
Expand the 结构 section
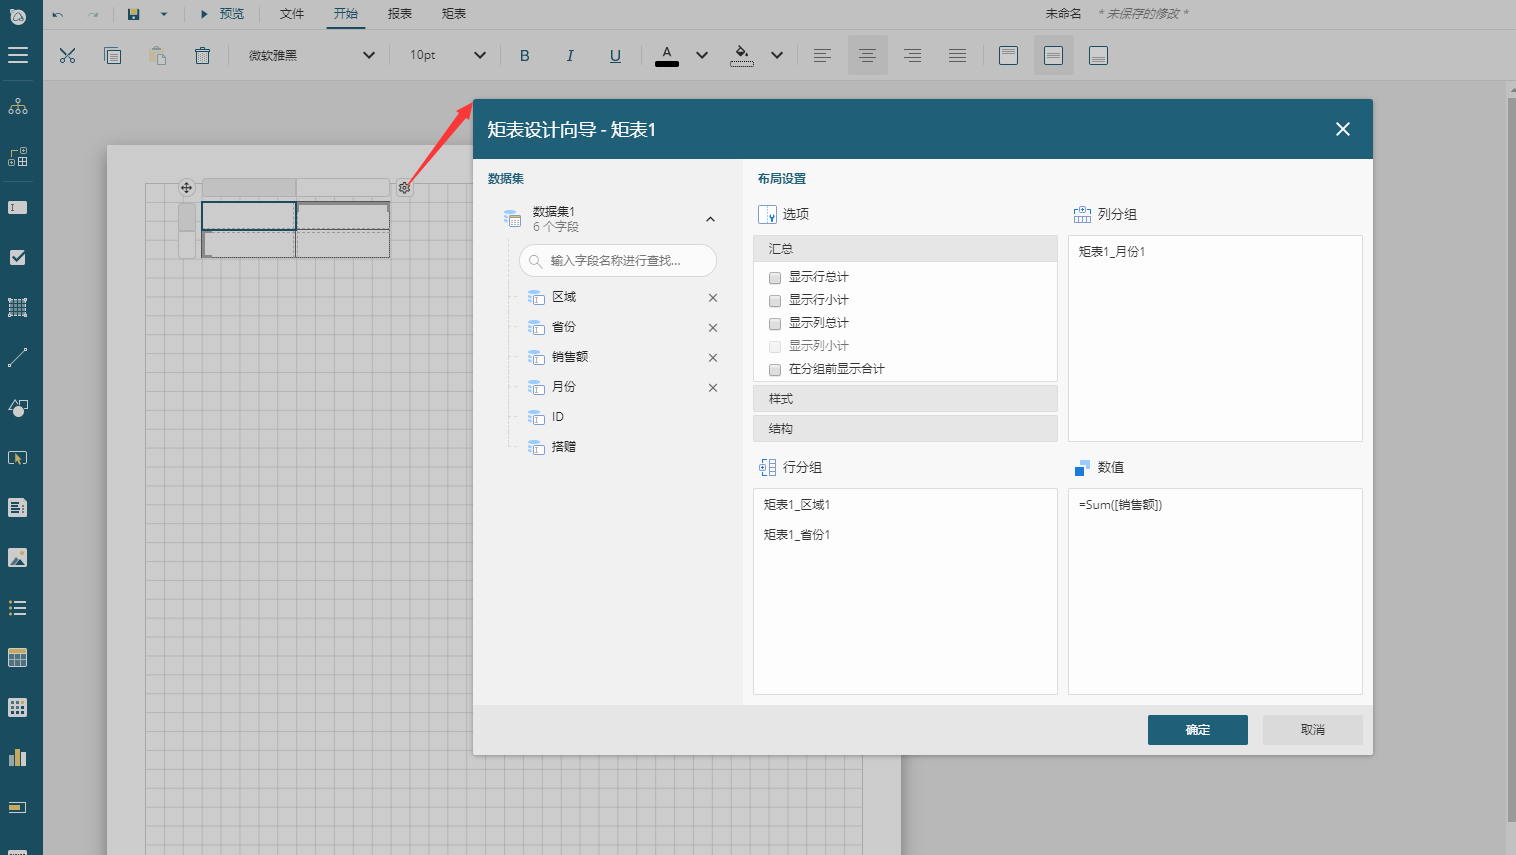[905, 429]
